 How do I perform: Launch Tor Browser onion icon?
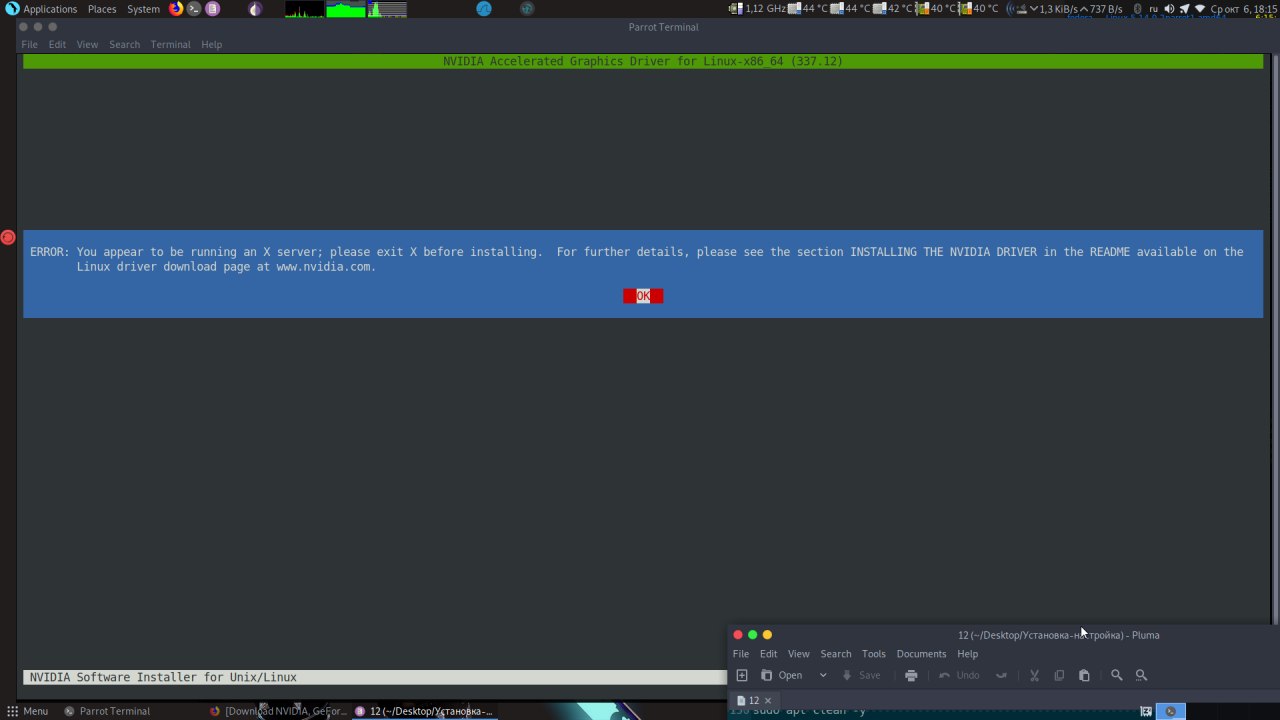255,9
